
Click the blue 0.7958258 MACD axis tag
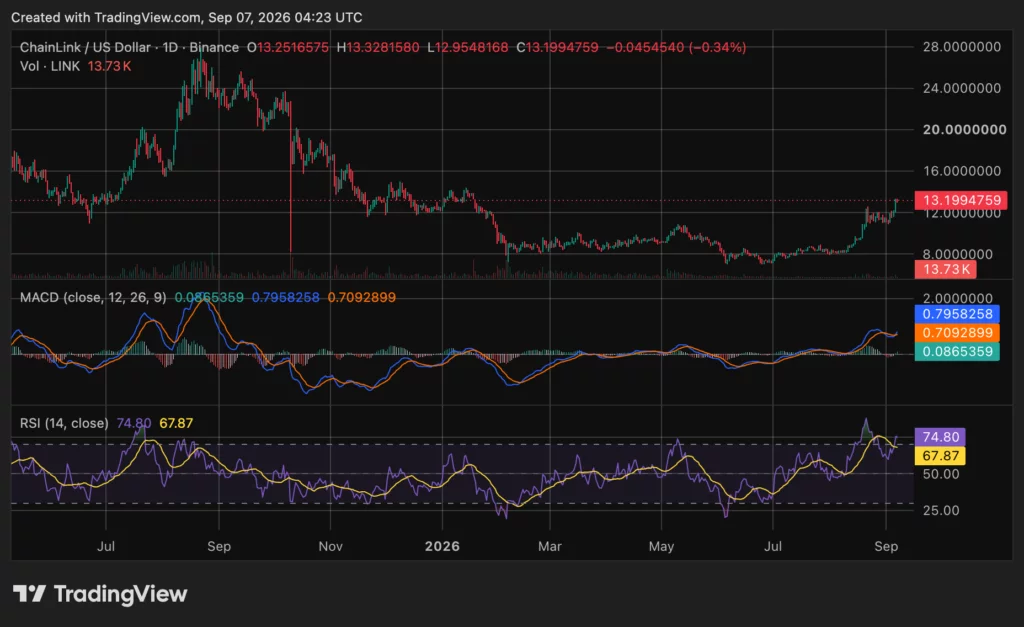click(957, 314)
